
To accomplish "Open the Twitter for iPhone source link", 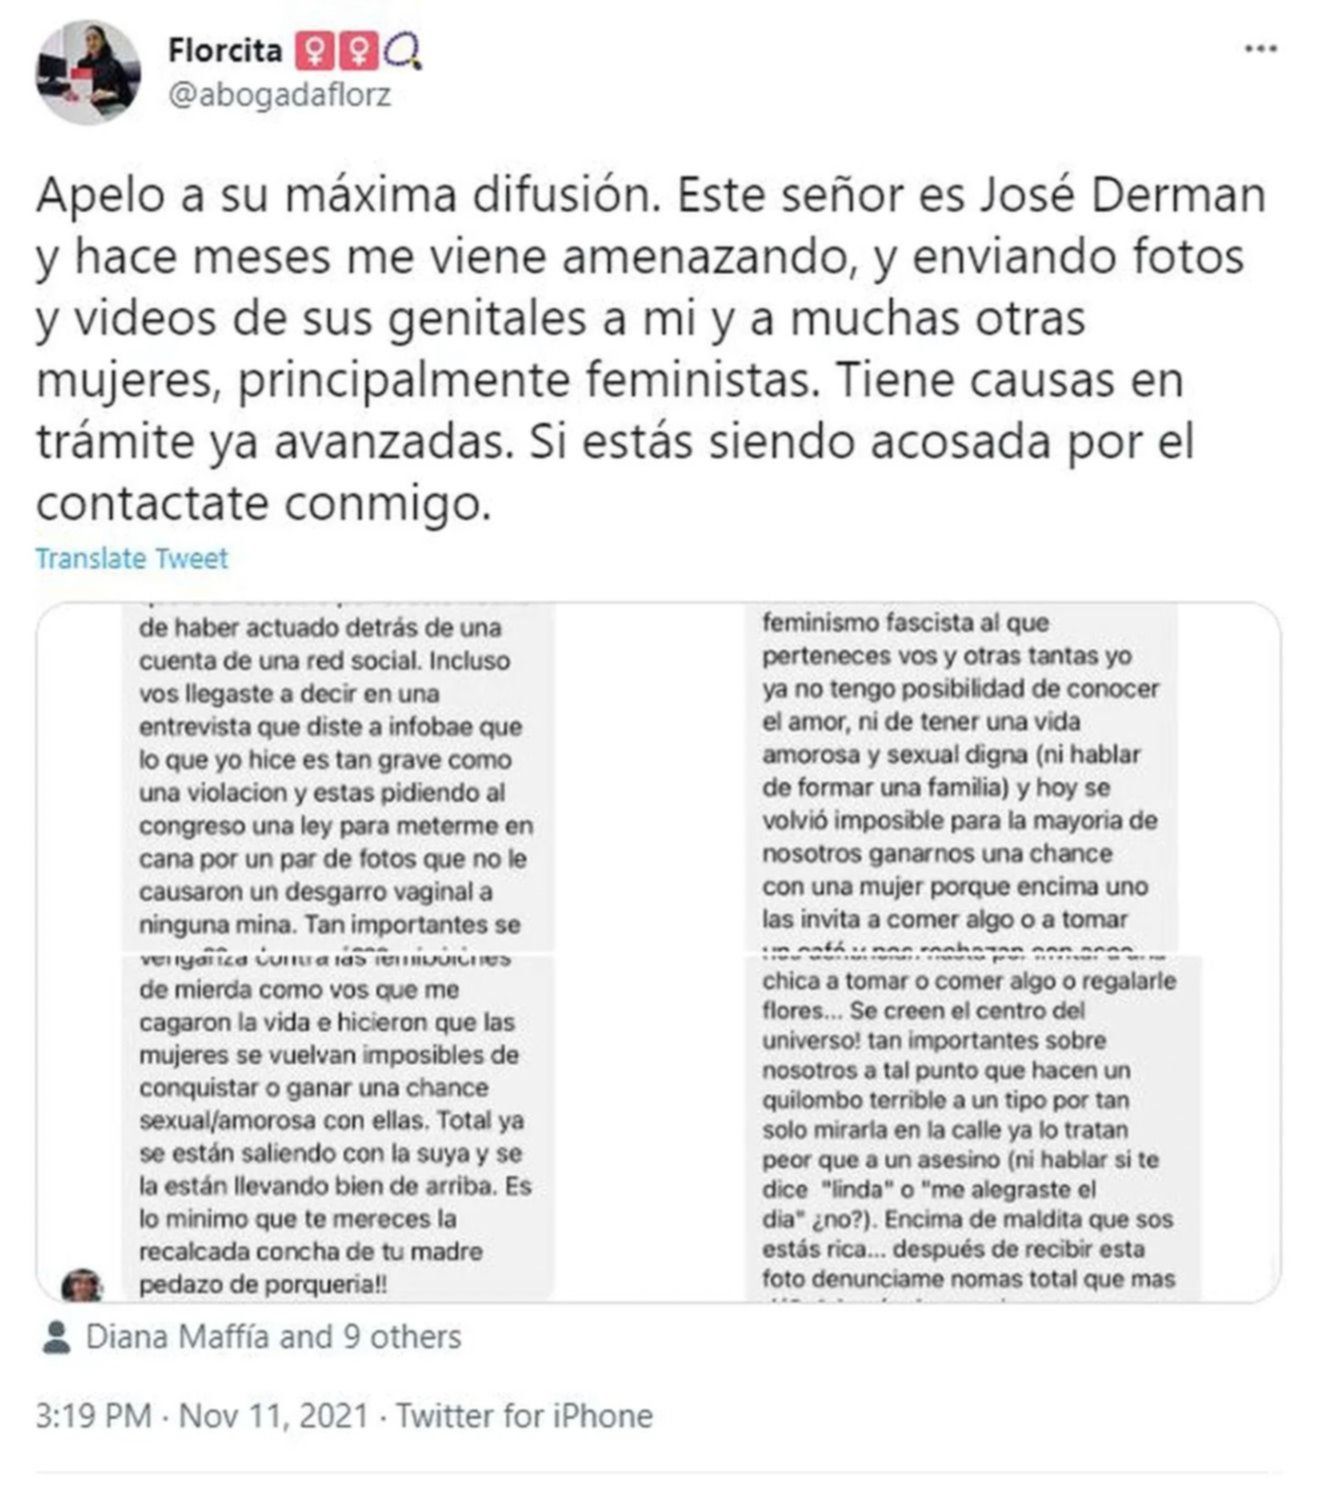I will pos(524,1416).
